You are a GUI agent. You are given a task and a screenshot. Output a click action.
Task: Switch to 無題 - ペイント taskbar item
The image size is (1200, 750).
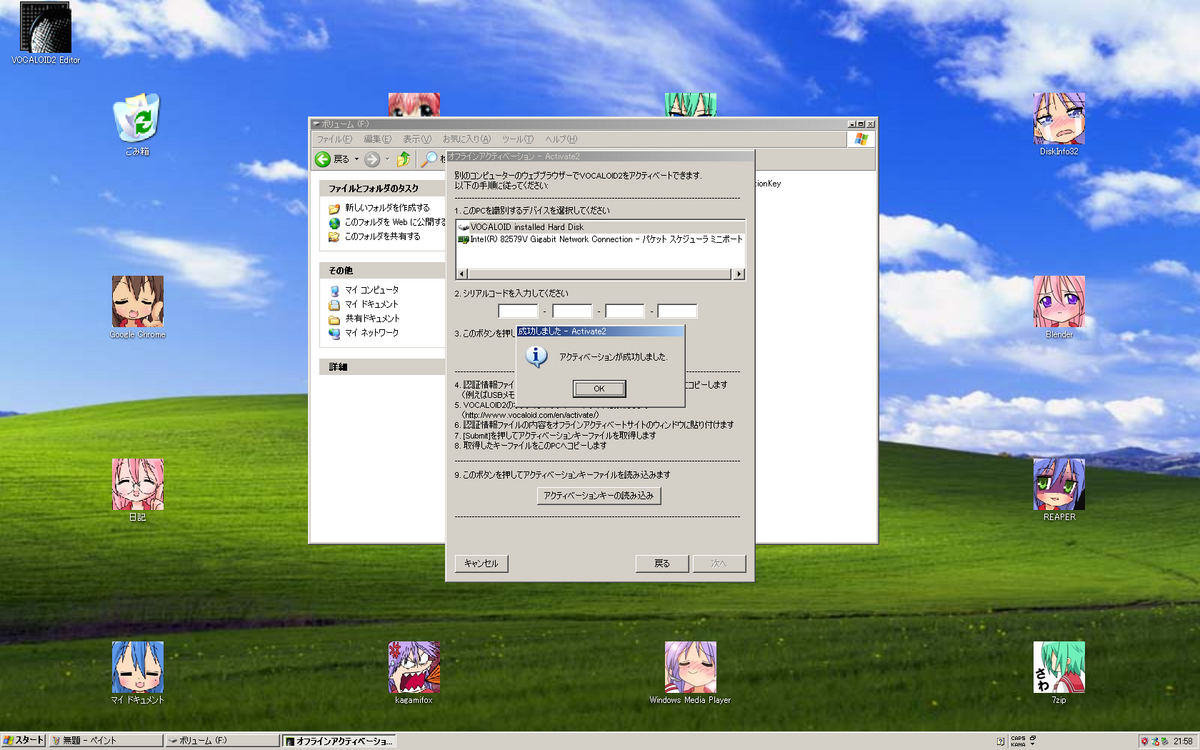coord(106,740)
